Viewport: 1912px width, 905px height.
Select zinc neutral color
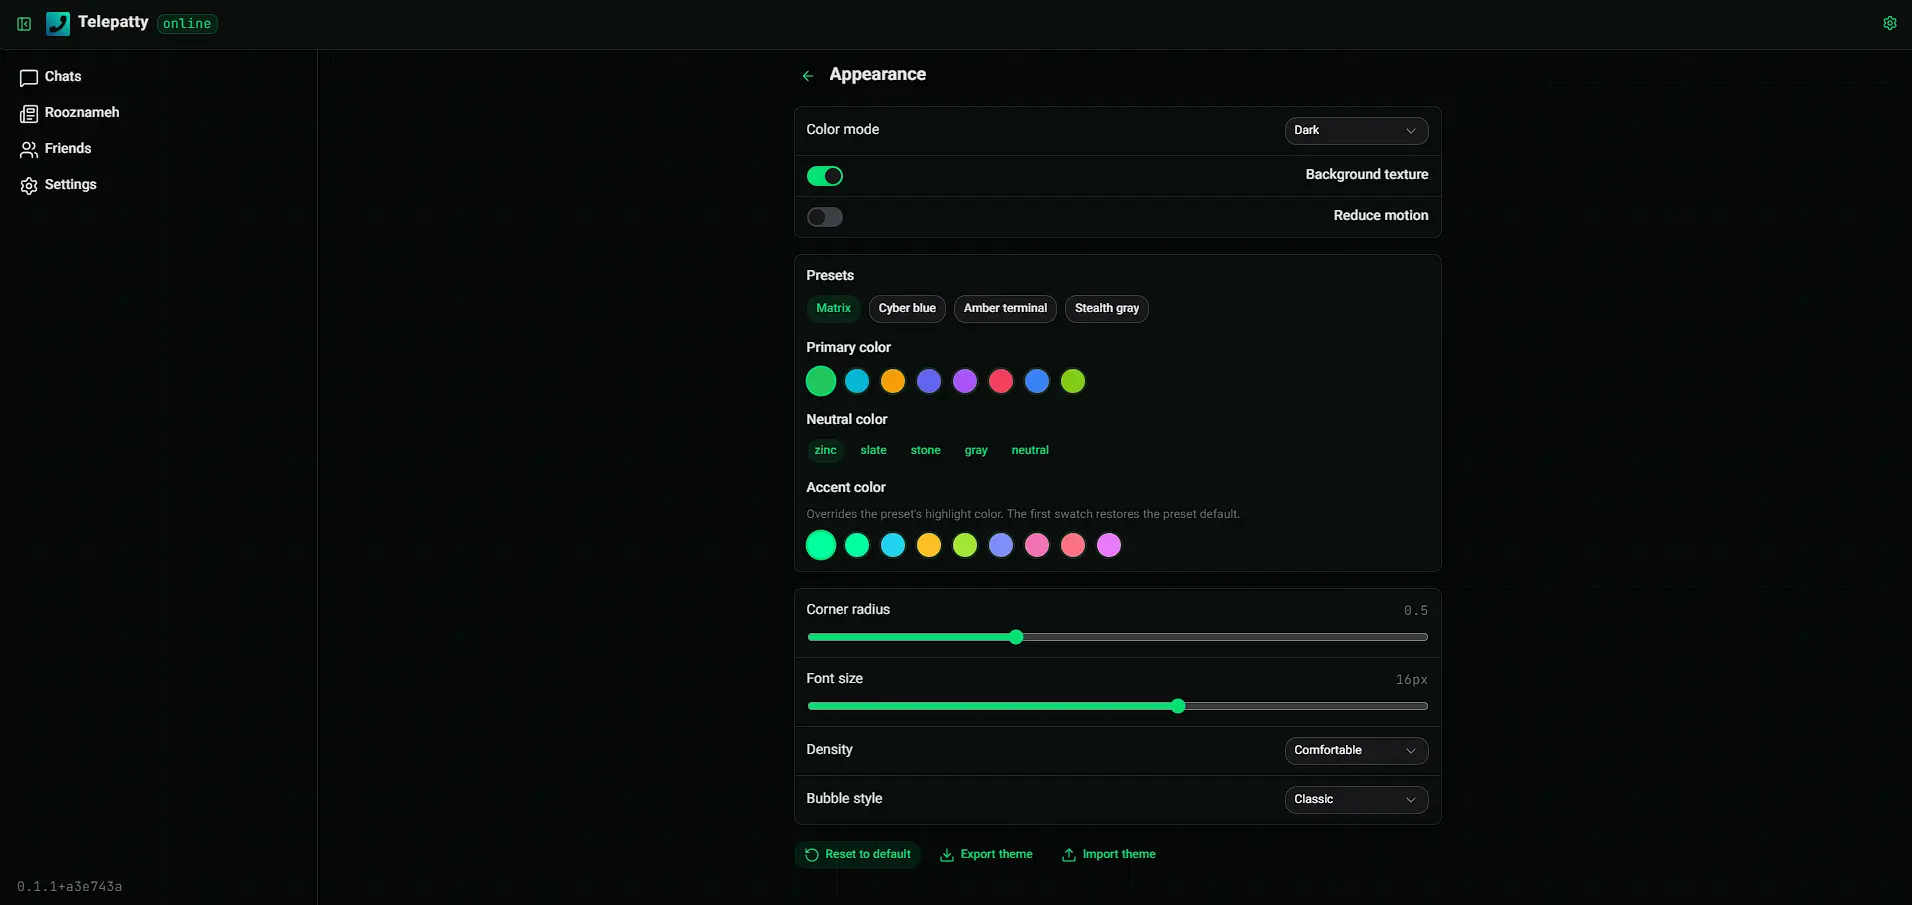click(825, 450)
